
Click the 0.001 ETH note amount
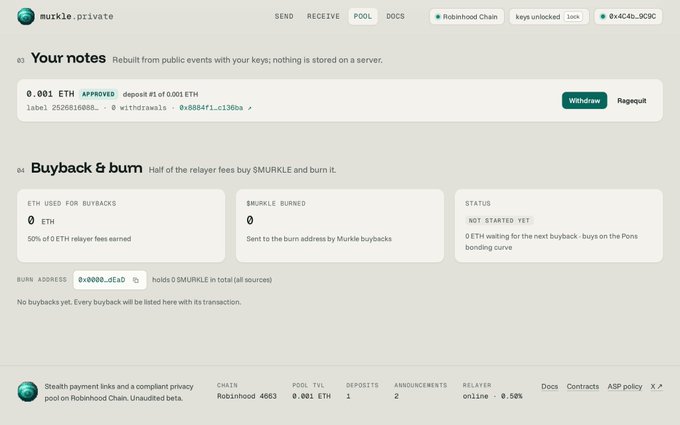pyautogui.click(x=50, y=94)
